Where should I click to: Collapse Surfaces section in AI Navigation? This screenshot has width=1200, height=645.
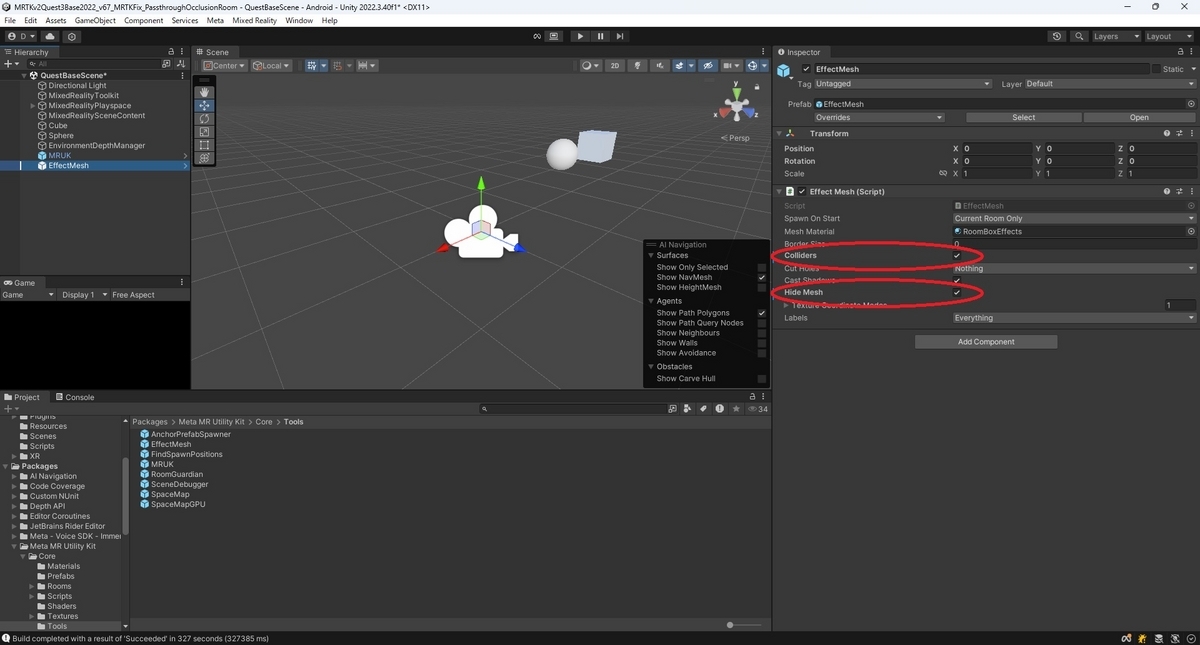(x=651, y=255)
